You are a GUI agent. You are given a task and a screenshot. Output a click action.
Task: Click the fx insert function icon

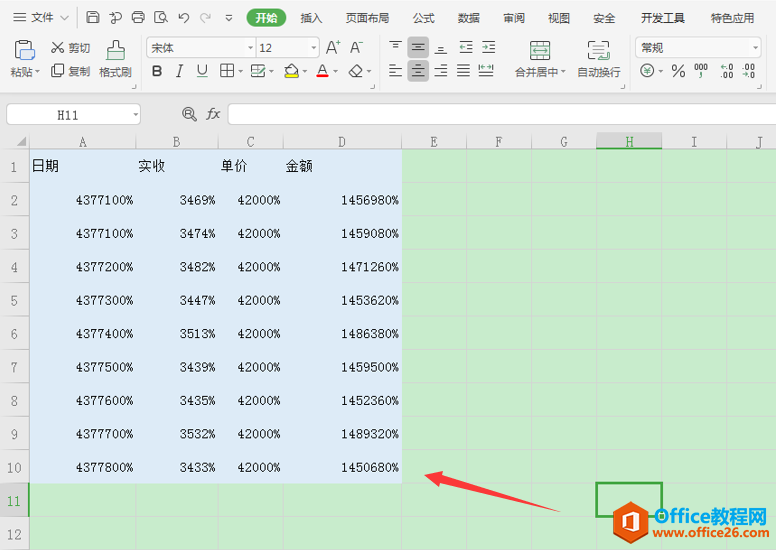click(x=213, y=114)
